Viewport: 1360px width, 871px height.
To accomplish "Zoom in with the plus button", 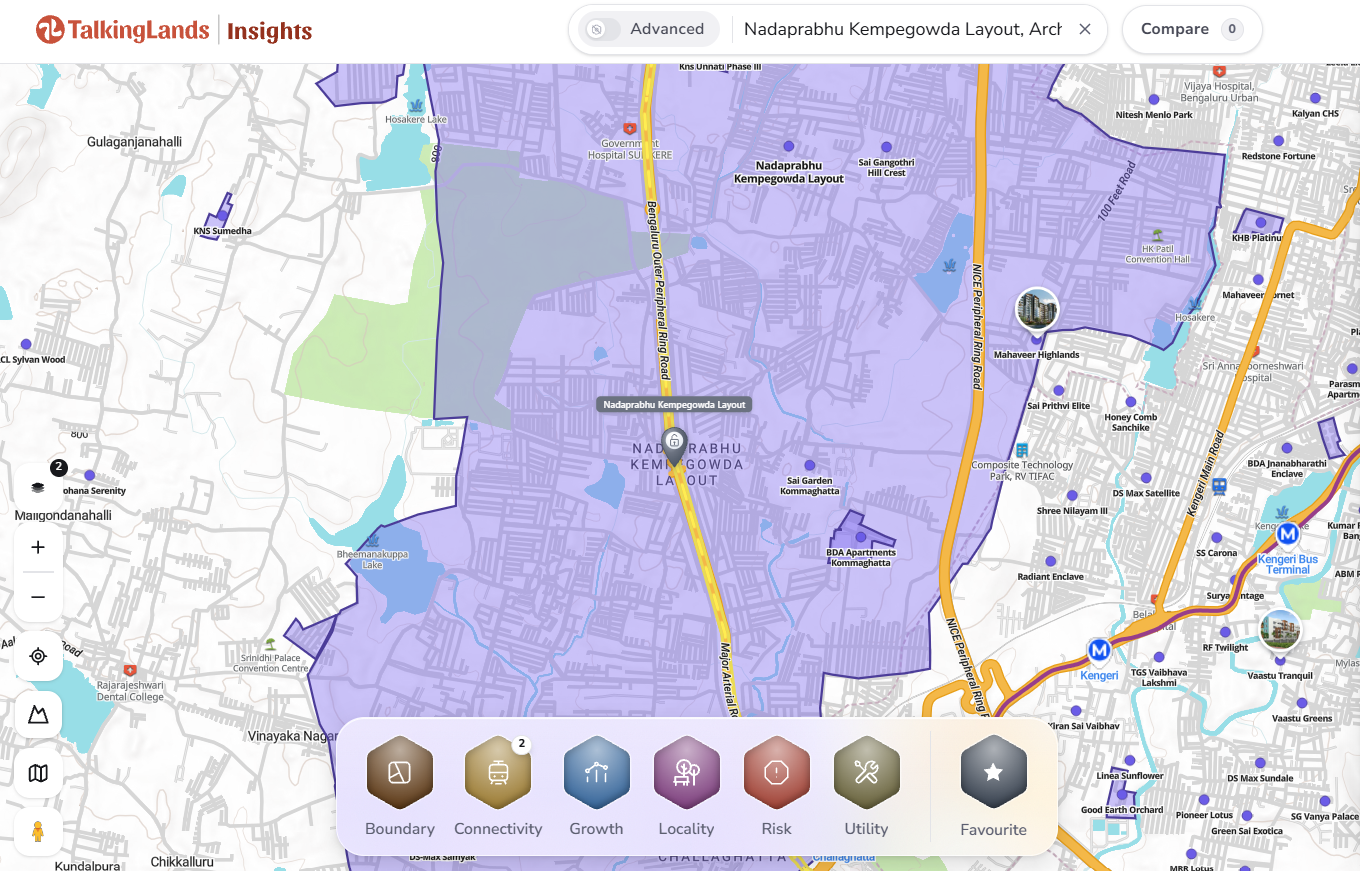I will (x=38, y=547).
